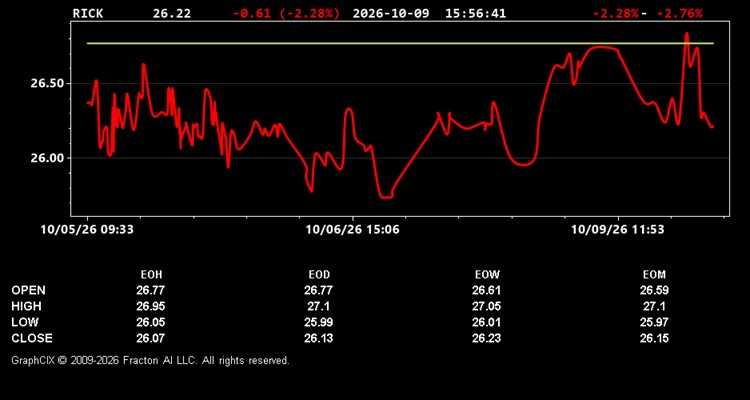Click the EOD high value 27.1
Viewport: 750px width, 400px height.
[x=319, y=306]
